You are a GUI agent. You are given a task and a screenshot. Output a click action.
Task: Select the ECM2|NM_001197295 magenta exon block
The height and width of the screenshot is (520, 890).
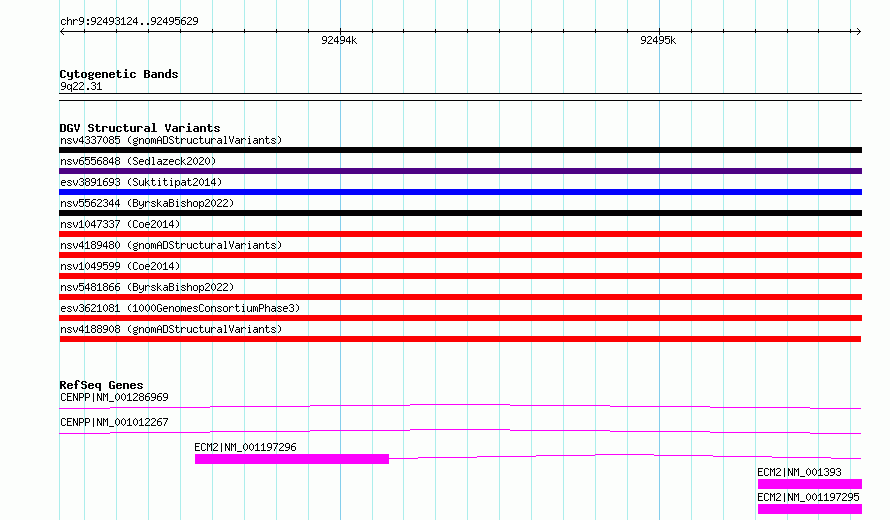(x=810, y=509)
